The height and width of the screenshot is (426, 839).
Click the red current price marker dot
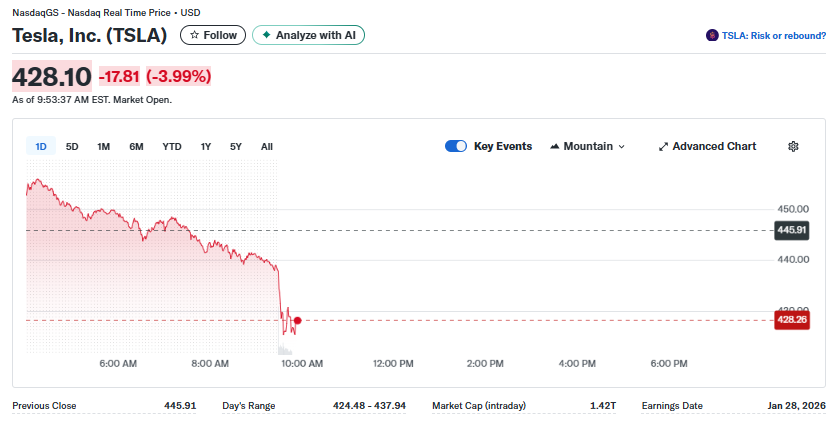[x=297, y=320]
